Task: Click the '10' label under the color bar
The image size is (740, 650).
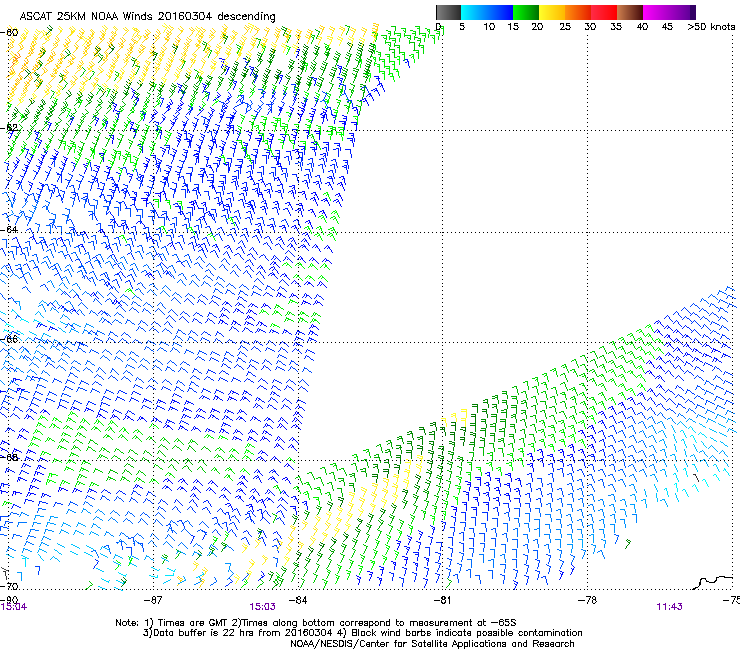Action: pos(489,27)
